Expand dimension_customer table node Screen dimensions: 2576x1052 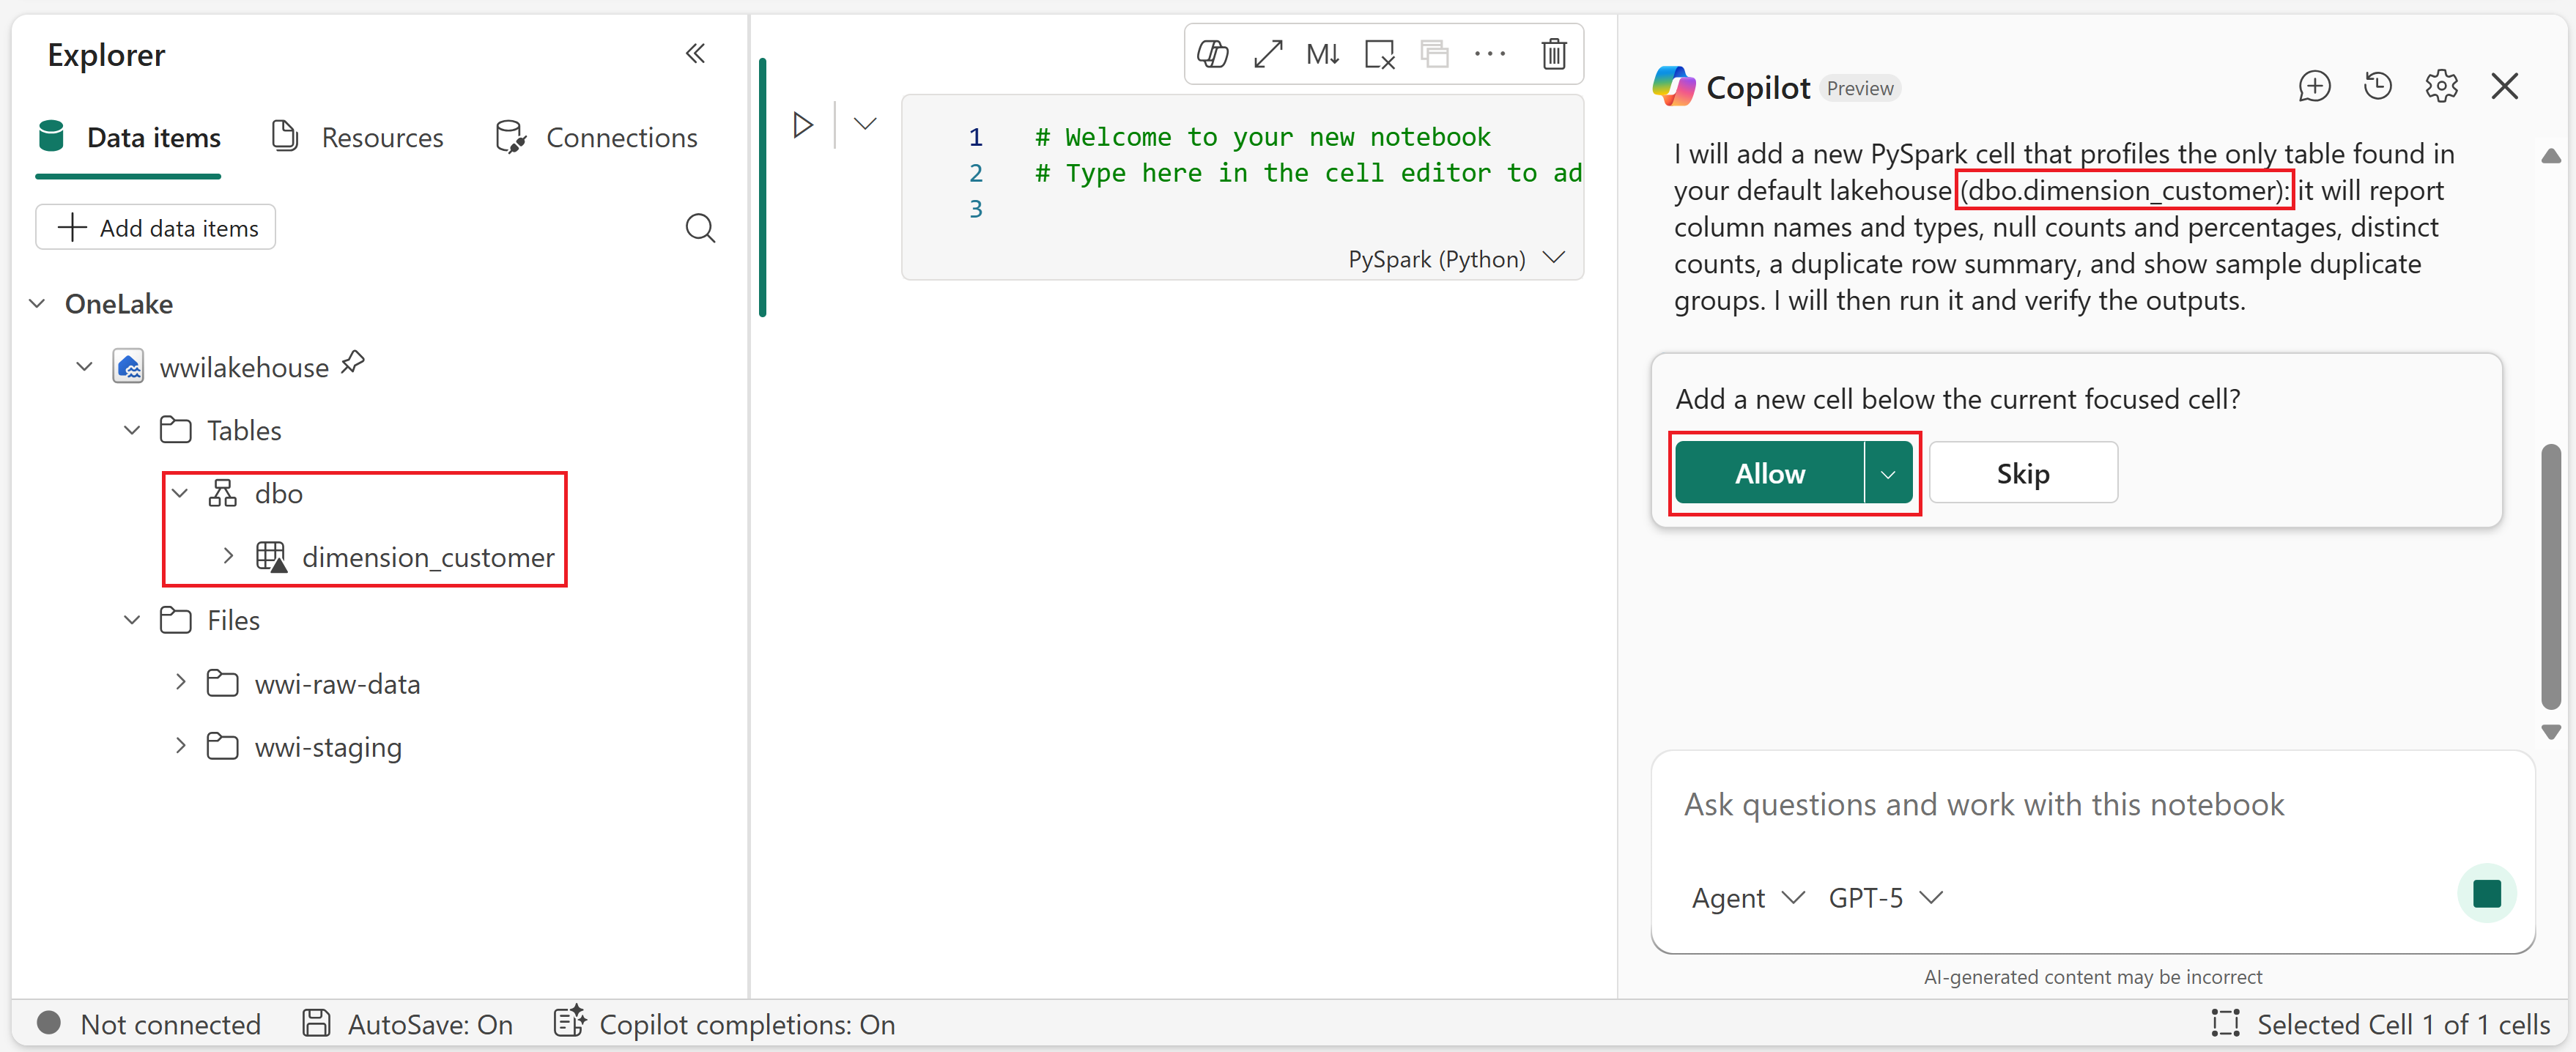[x=228, y=556]
